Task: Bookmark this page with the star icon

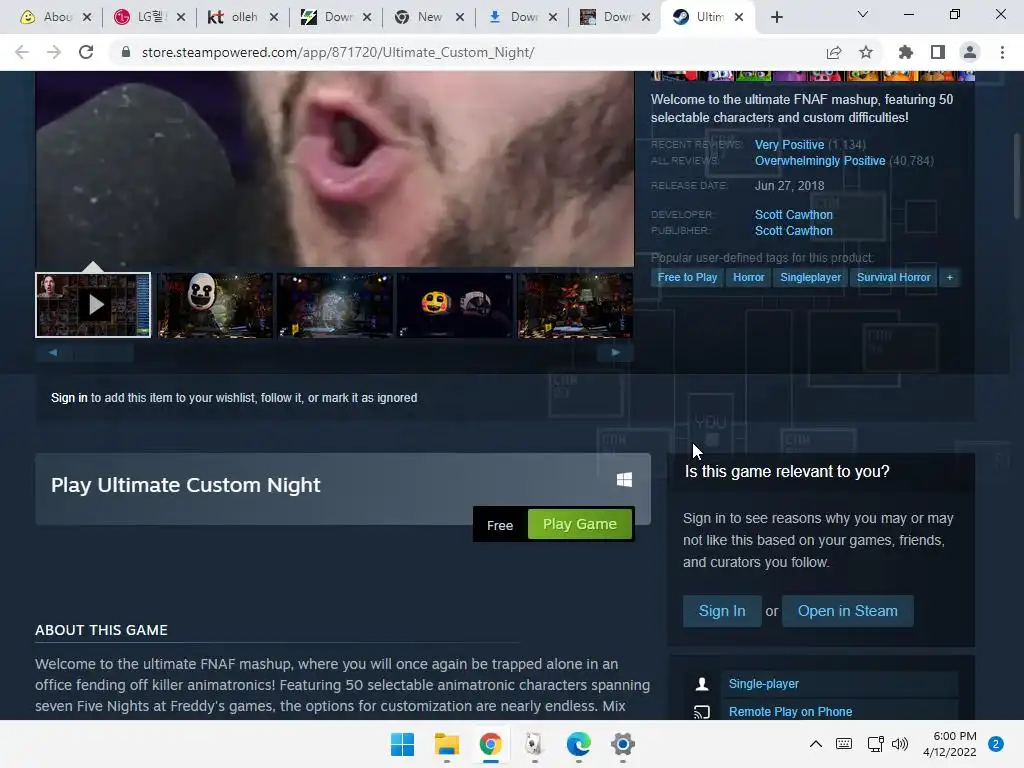Action: tap(866, 52)
